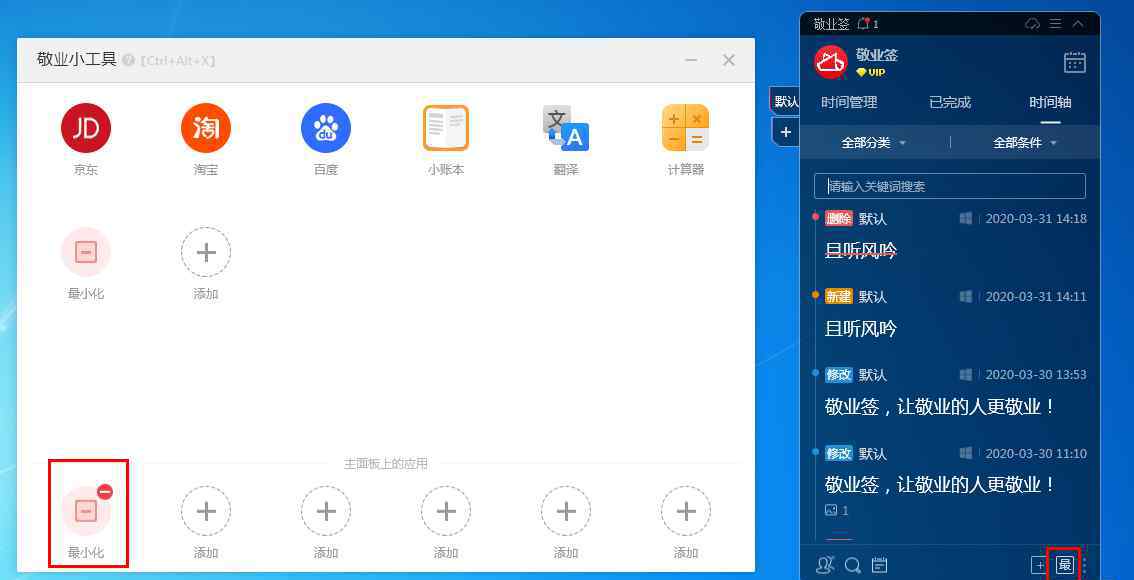Open the 京东 JD shortcut icon
This screenshot has height=580, width=1134.
pos(86,128)
